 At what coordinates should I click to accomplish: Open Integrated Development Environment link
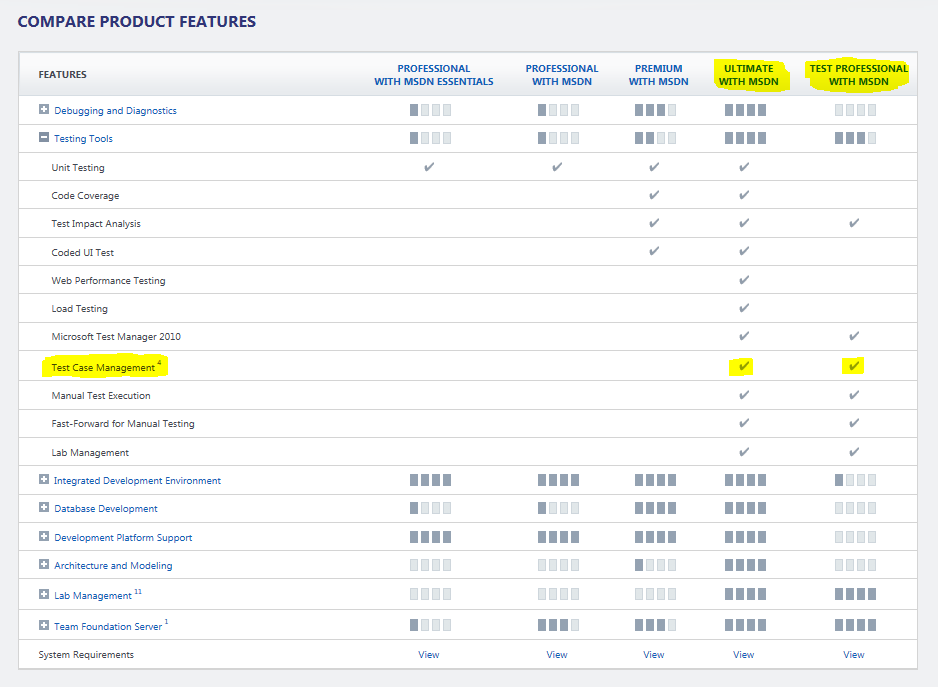click(x=137, y=481)
